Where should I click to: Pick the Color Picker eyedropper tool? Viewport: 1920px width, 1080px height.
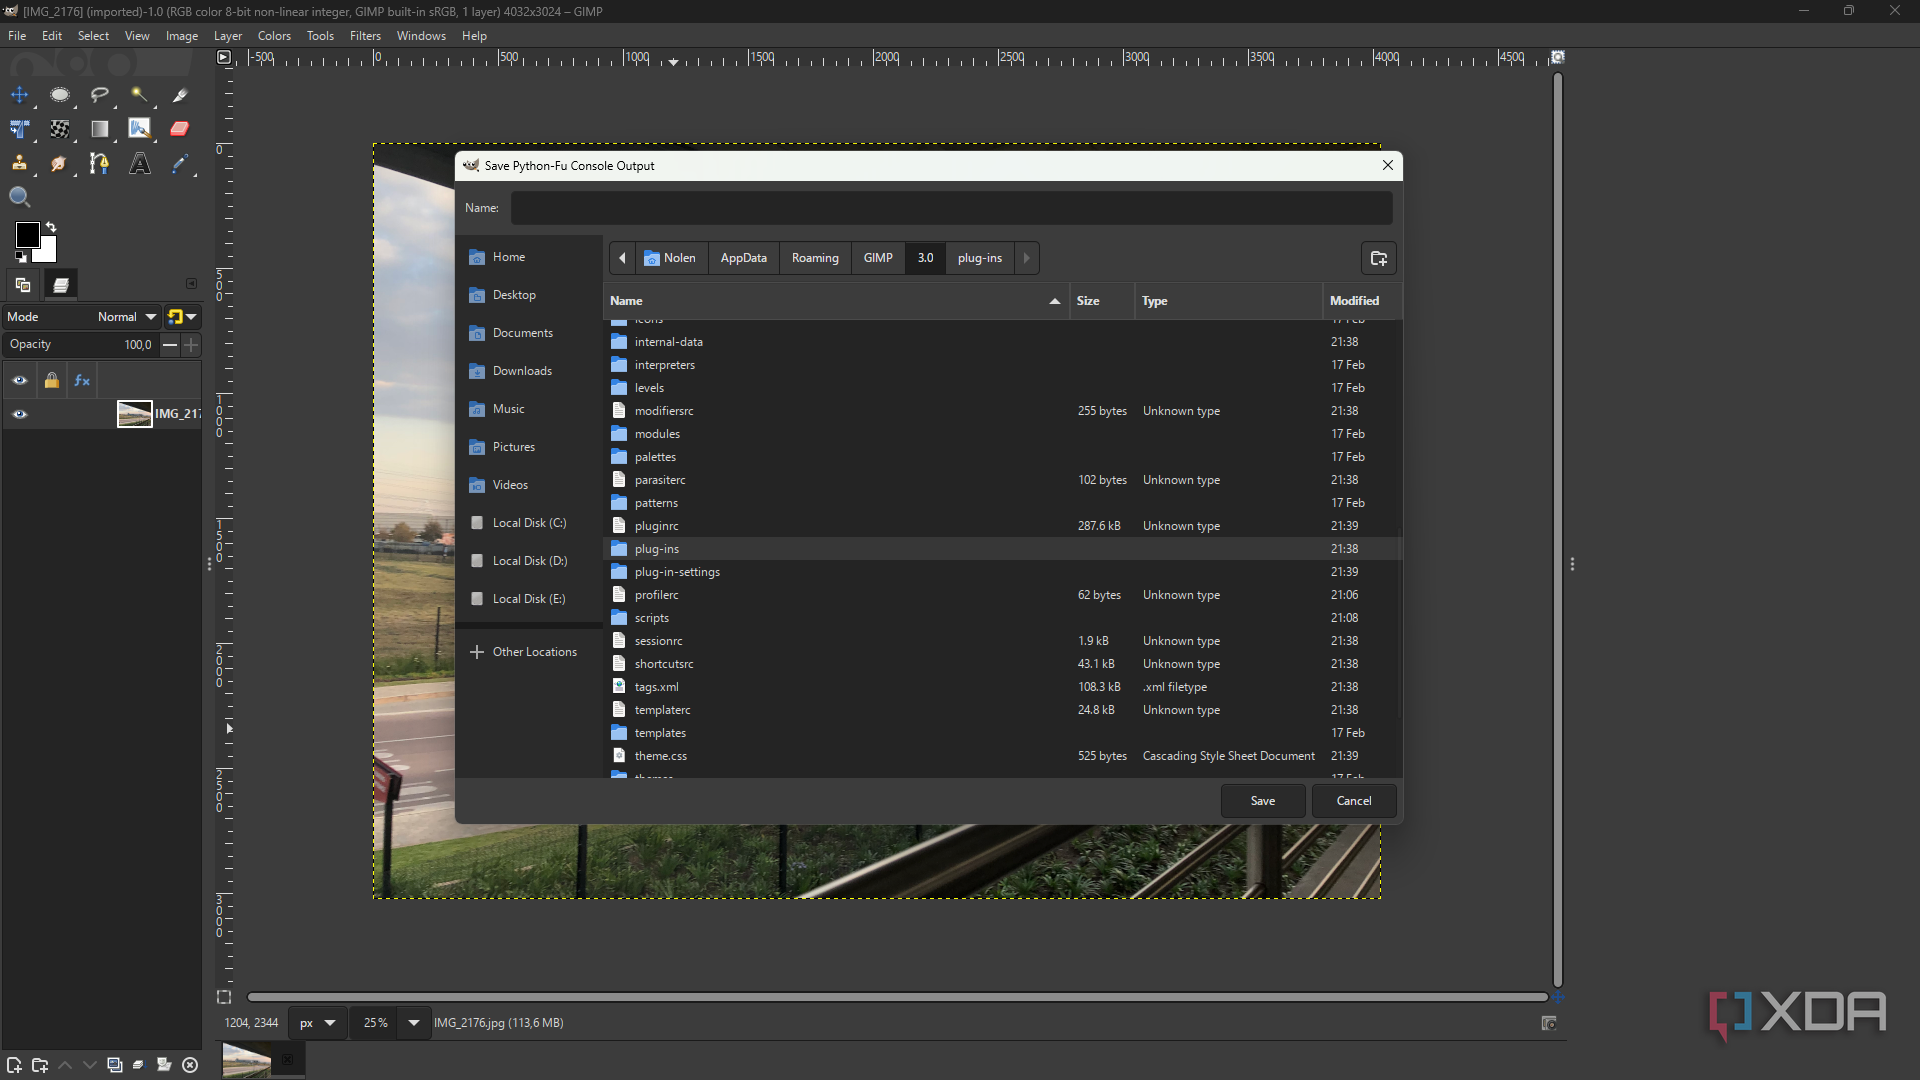click(180, 163)
